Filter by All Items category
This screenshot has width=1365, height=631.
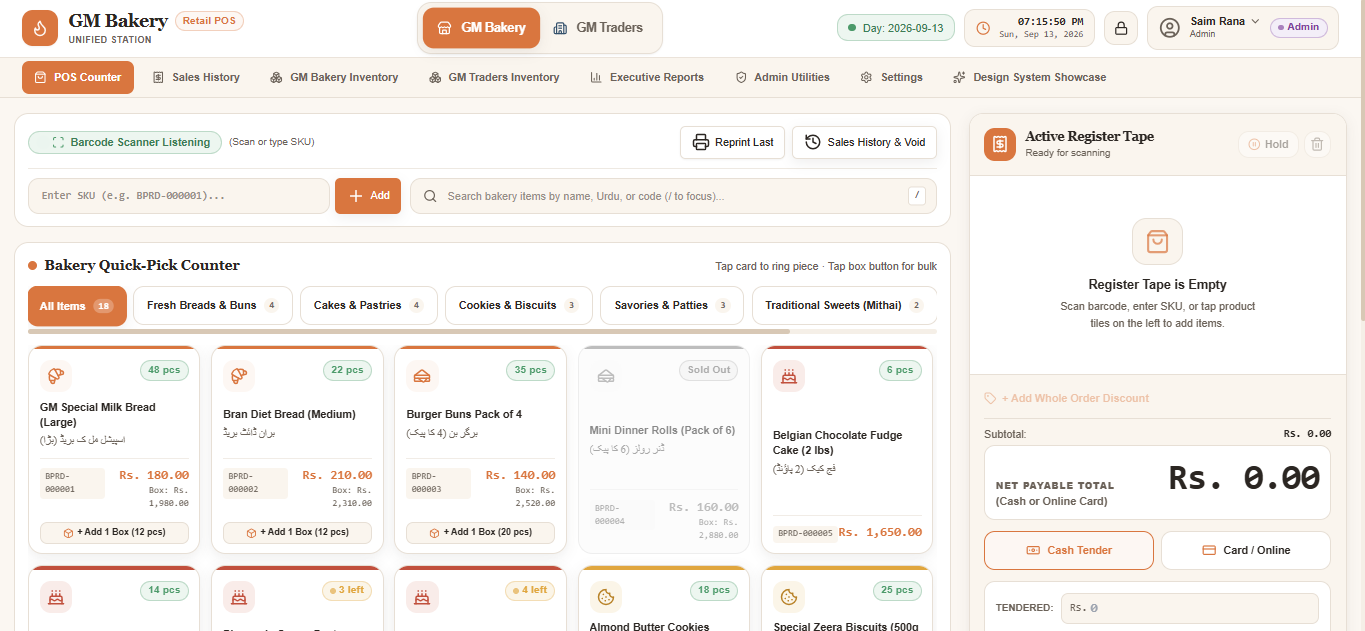(77, 306)
